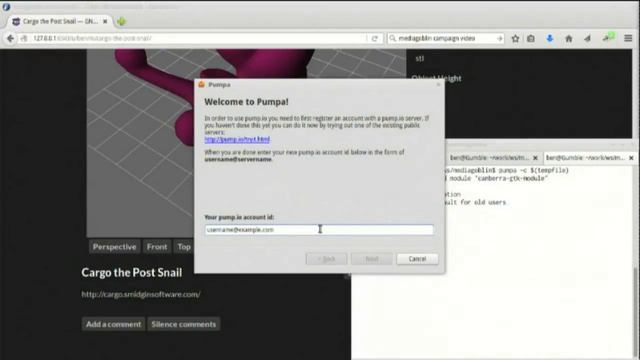Open the bookmarks list icon in toolbar

coord(531,38)
